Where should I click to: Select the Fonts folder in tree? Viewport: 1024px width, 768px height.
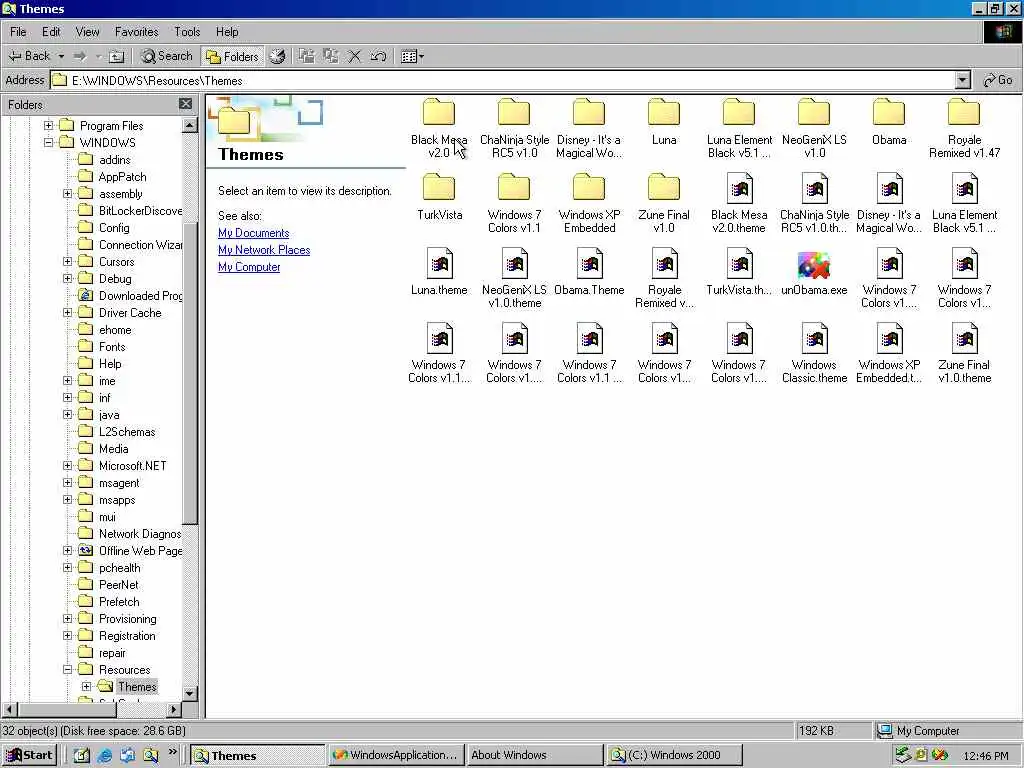point(112,347)
